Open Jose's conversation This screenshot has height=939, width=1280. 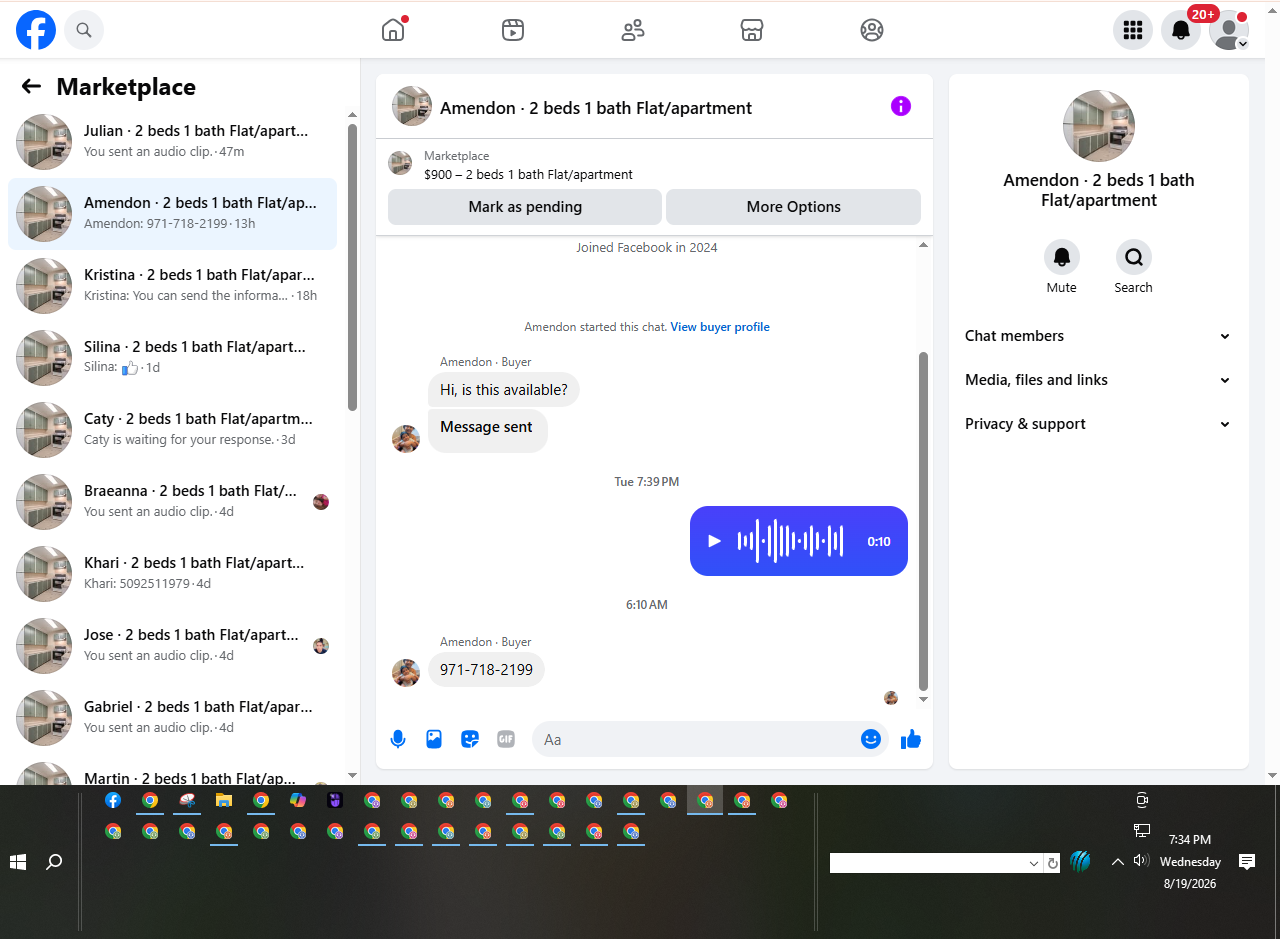click(x=172, y=646)
